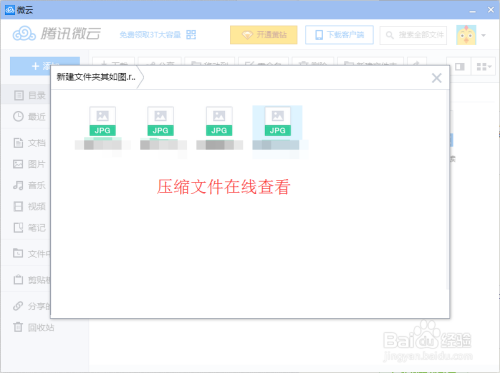
Task: Click the notes icon beside 笔记
Action: pyautogui.click(x=18, y=228)
